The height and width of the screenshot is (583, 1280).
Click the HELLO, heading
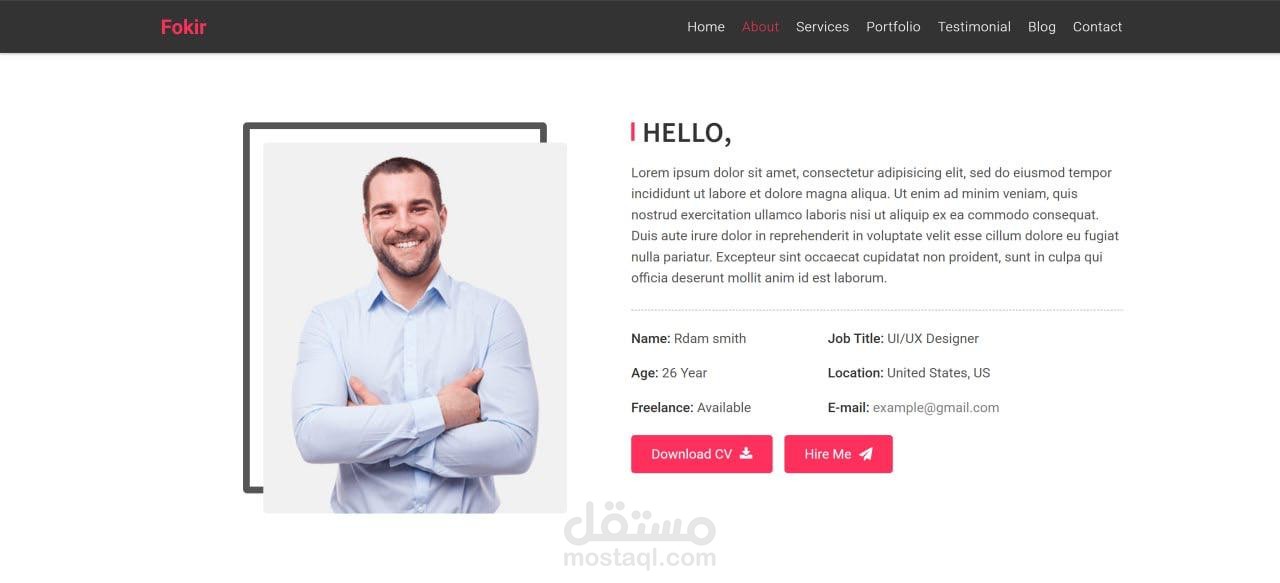point(687,133)
